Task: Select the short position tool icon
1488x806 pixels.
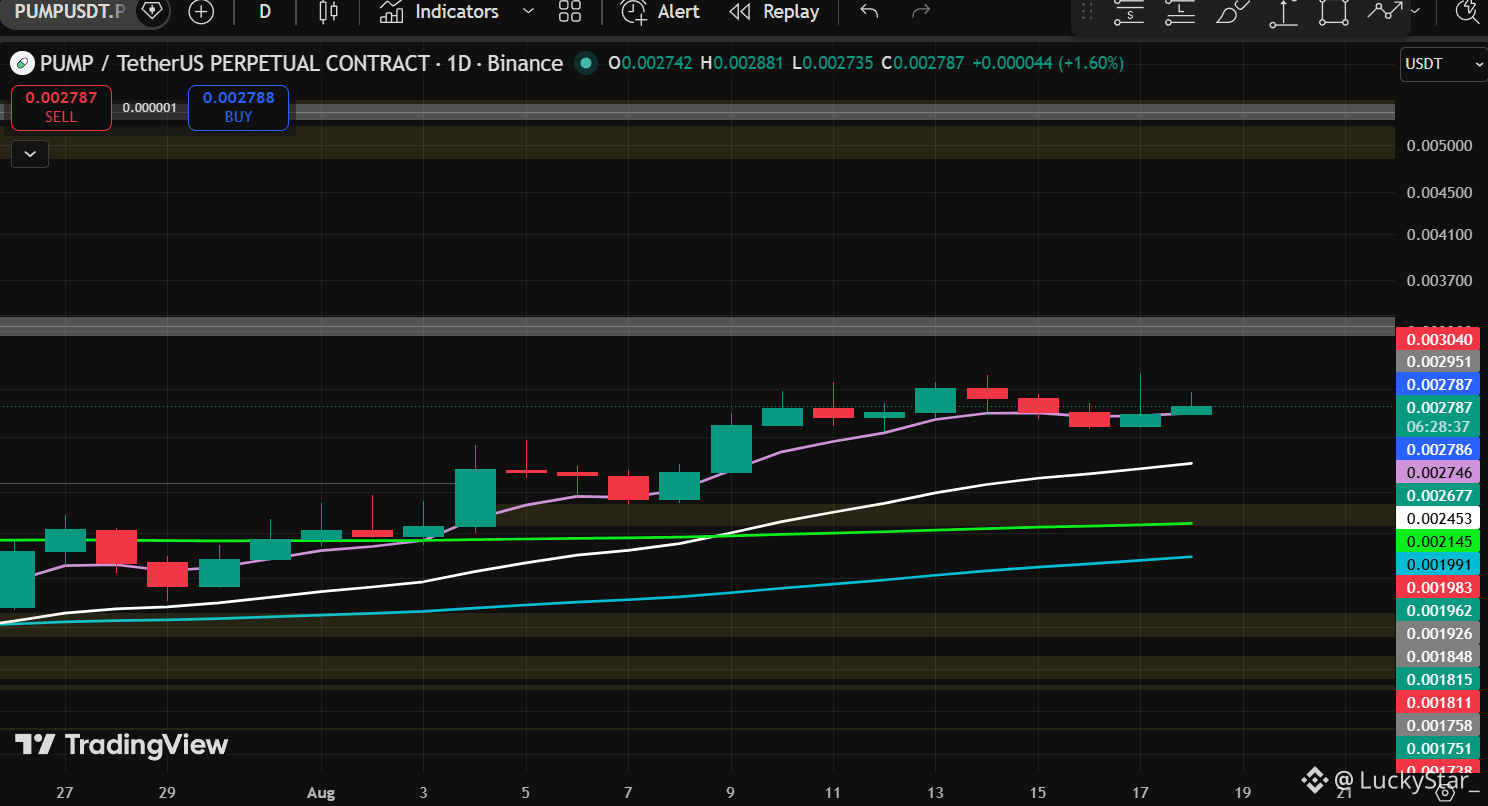Action: point(1130,12)
